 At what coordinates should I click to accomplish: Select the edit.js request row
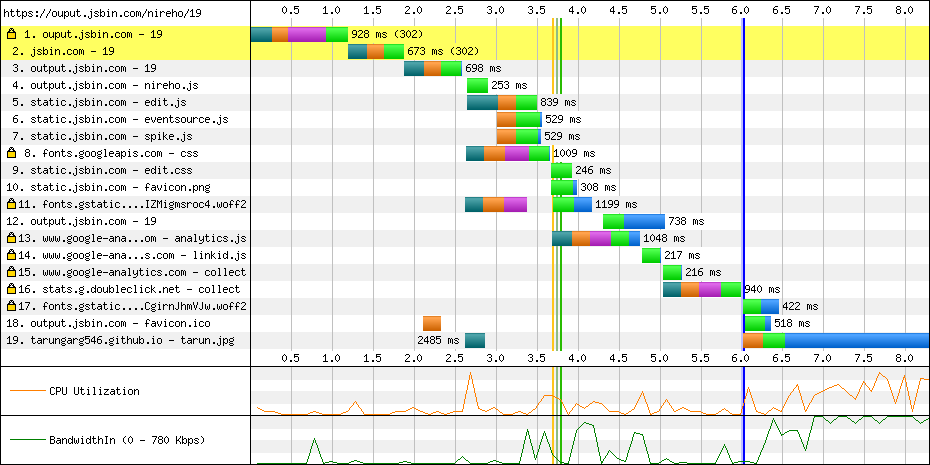(x=465, y=103)
